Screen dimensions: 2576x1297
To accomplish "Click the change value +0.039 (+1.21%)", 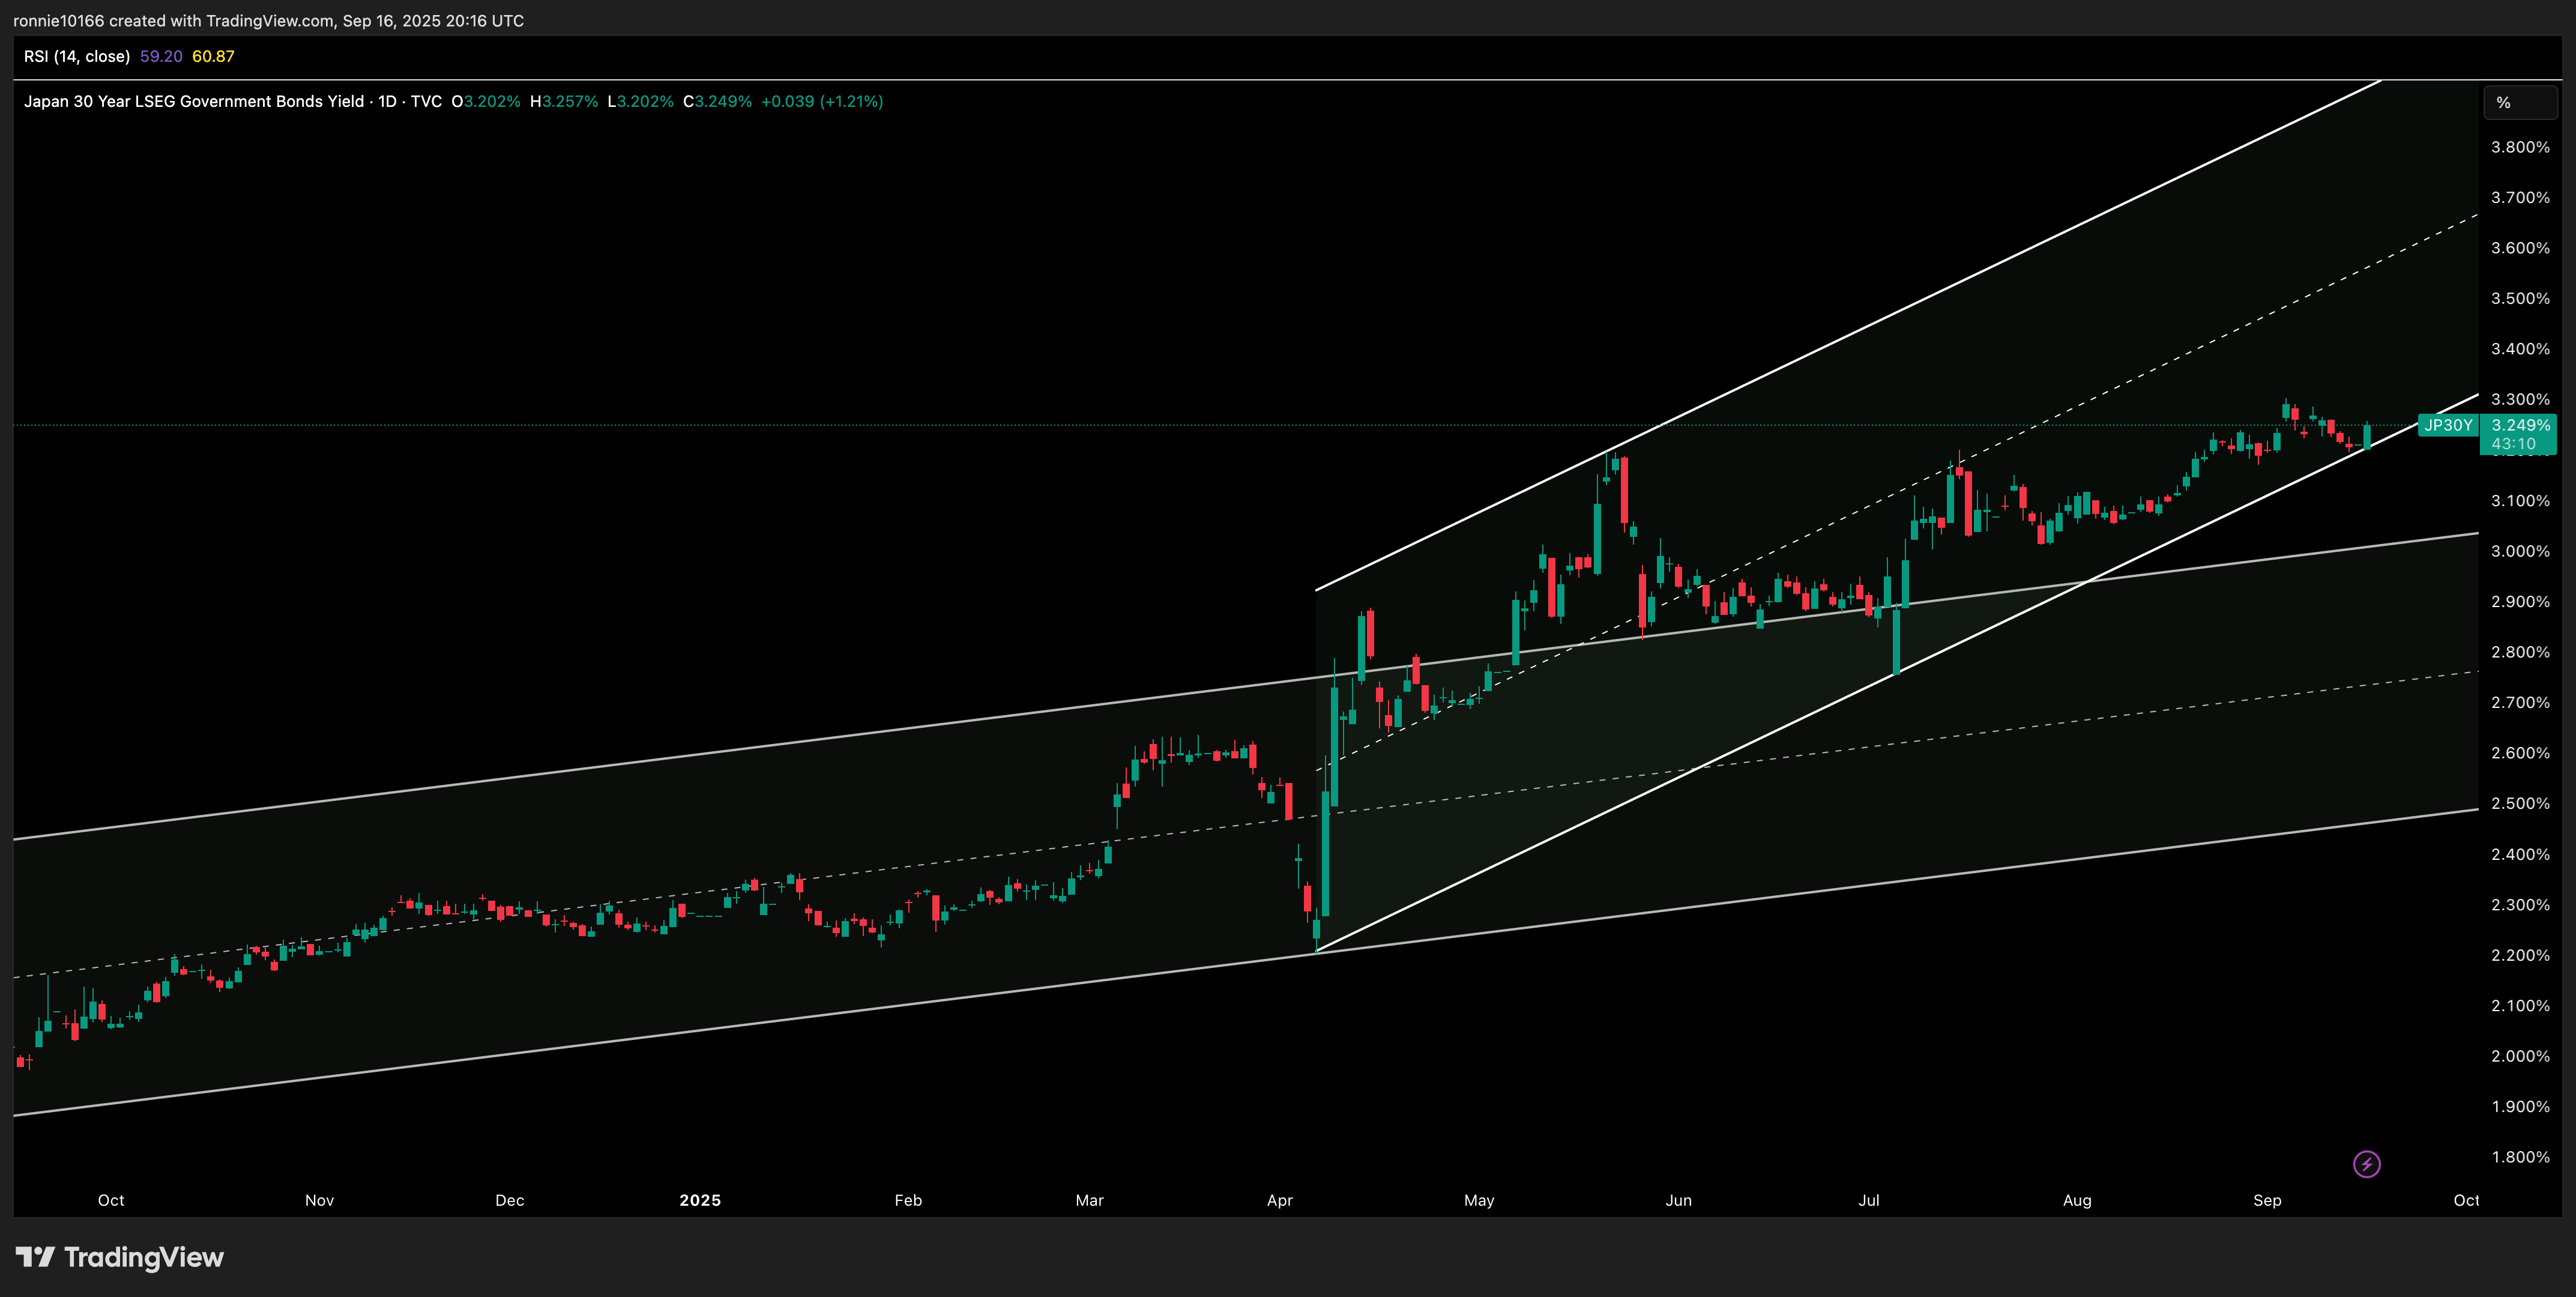I will click(x=822, y=101).
